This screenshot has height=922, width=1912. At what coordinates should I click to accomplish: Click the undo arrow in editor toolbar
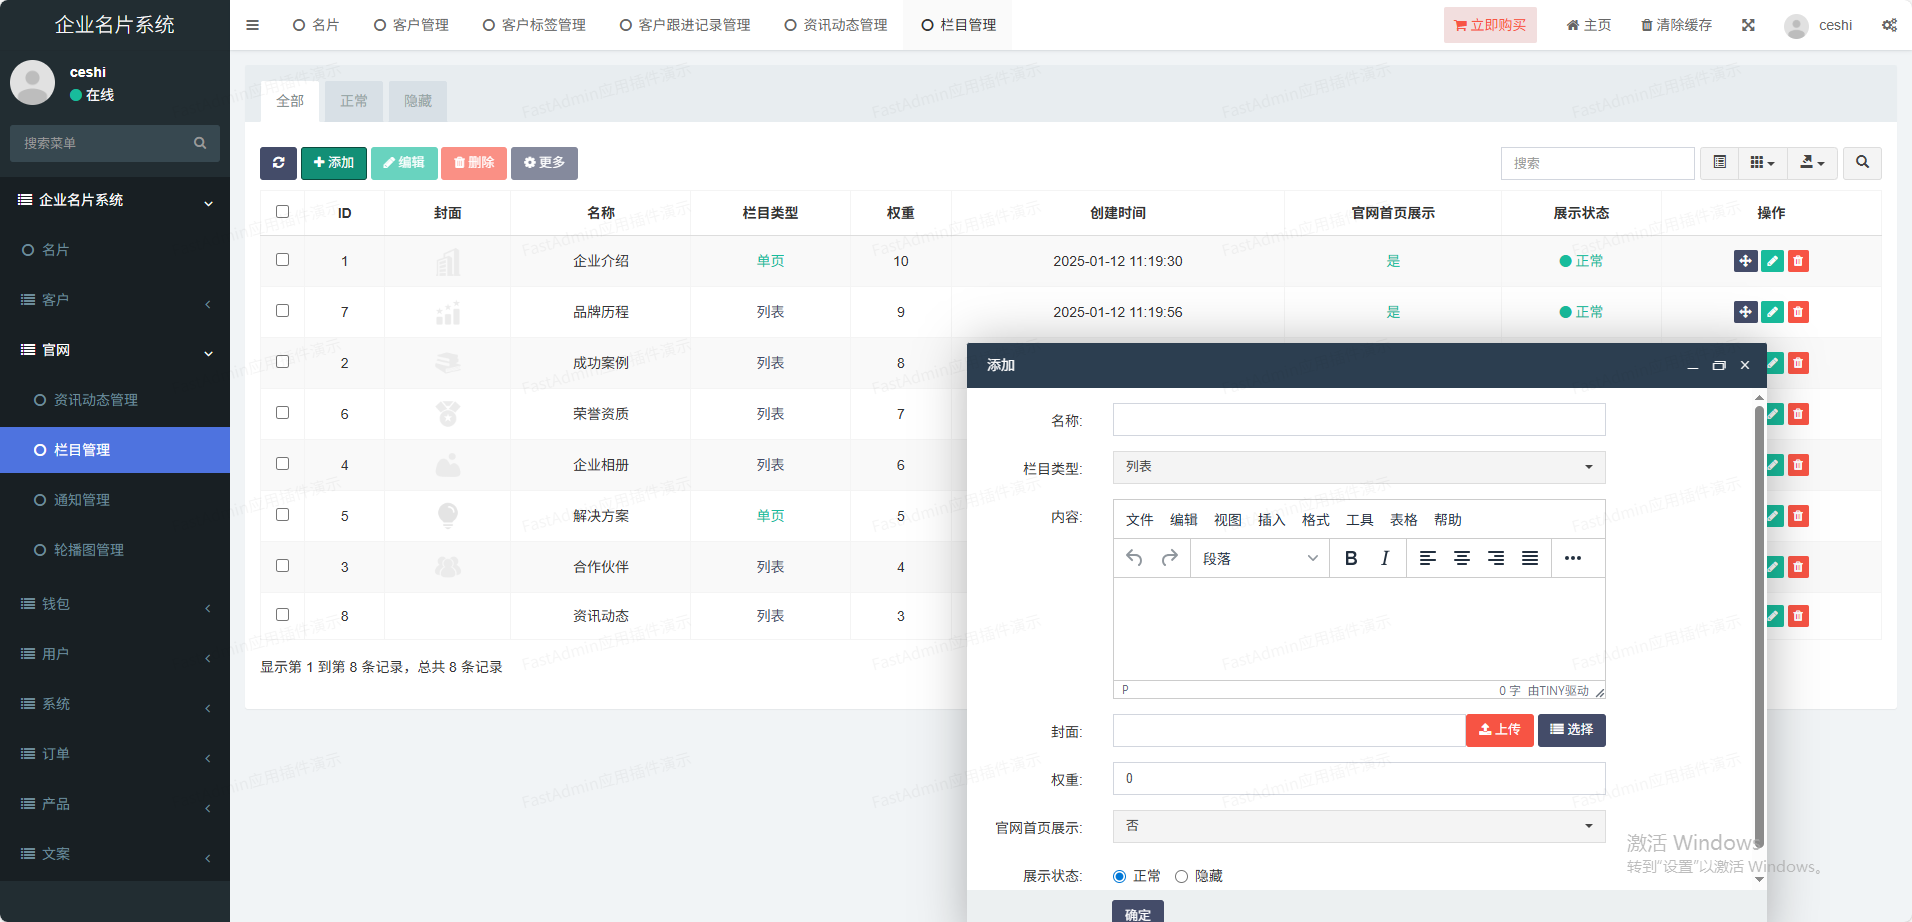[1134, 558]
